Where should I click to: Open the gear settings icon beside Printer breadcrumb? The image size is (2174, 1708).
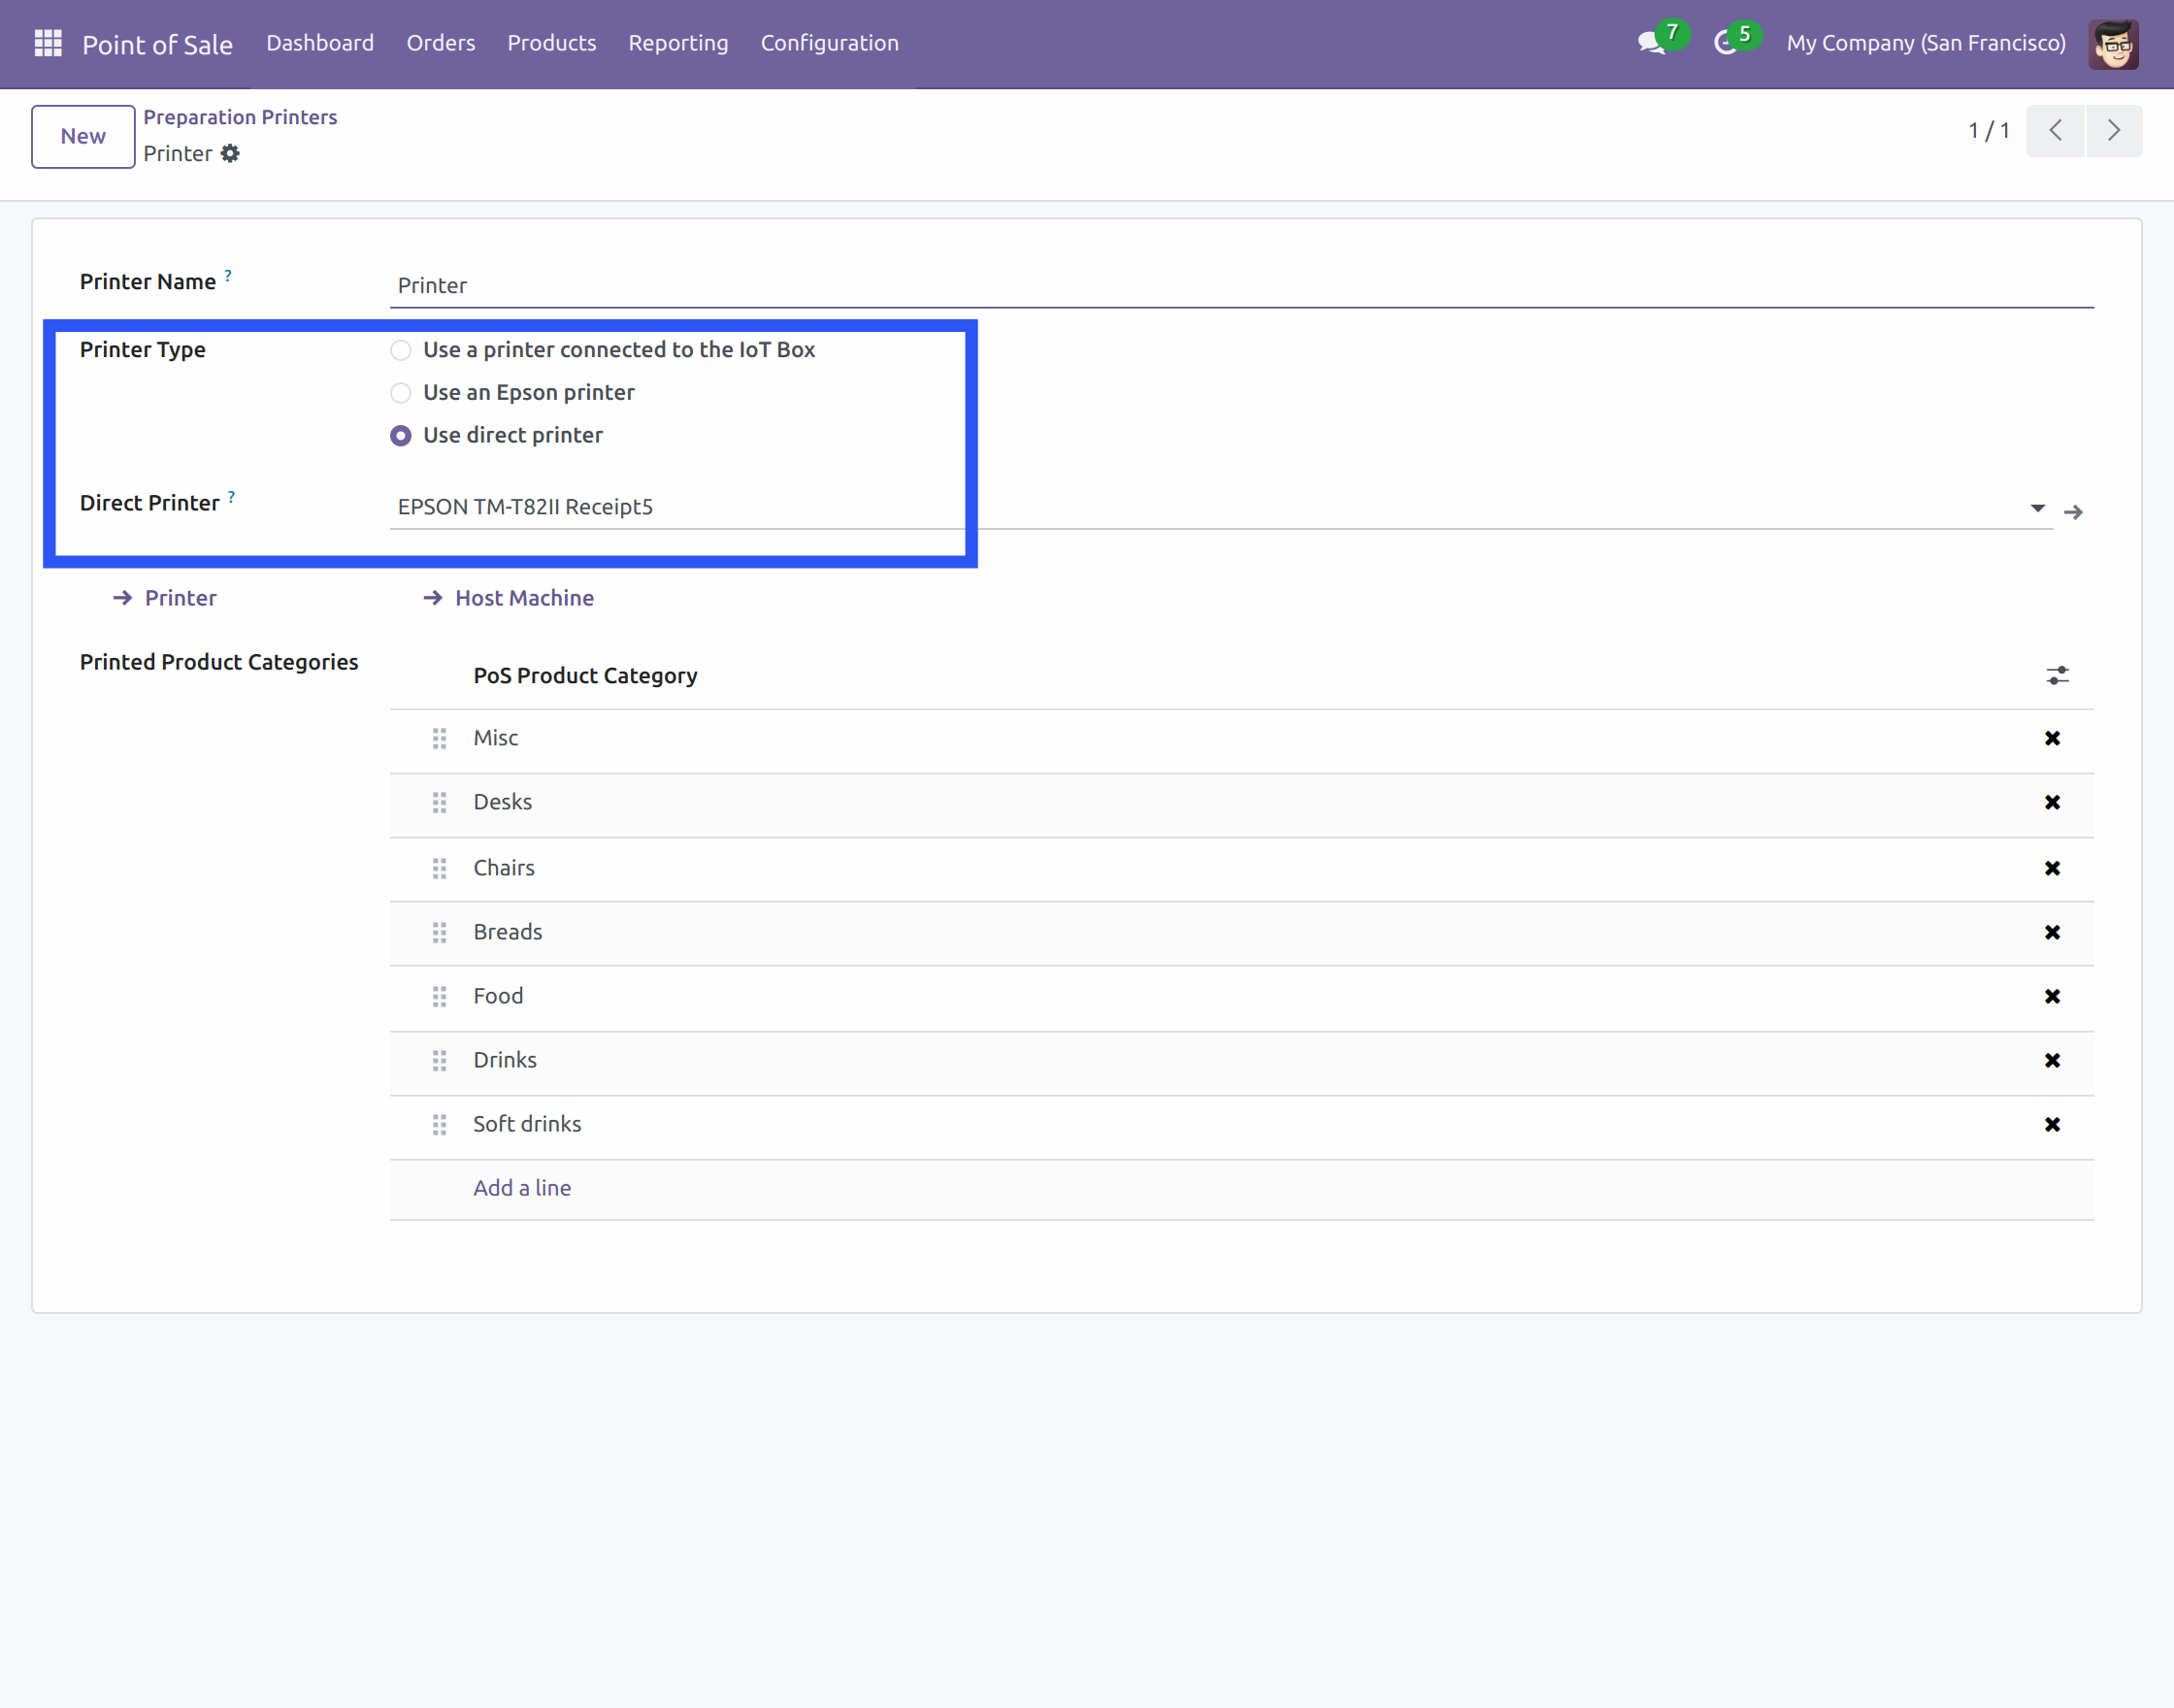click(231, 154)
